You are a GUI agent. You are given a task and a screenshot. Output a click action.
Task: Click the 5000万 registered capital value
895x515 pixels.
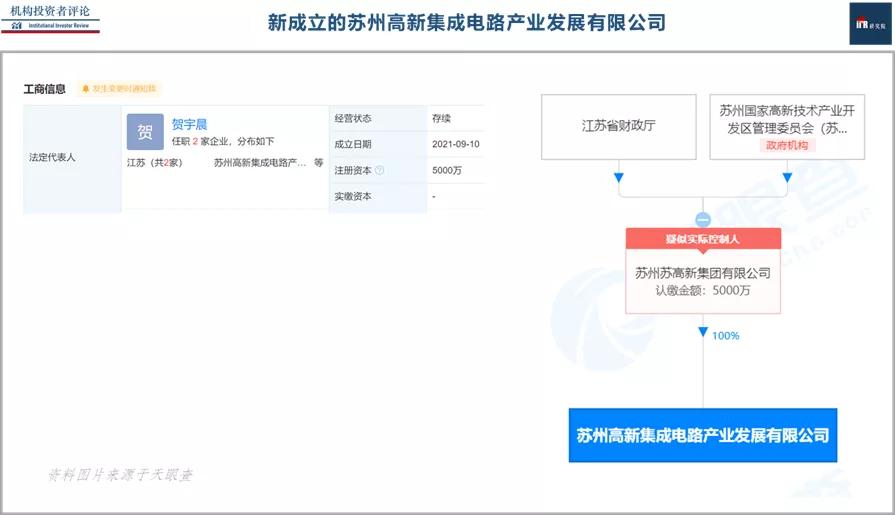point(447,170)
